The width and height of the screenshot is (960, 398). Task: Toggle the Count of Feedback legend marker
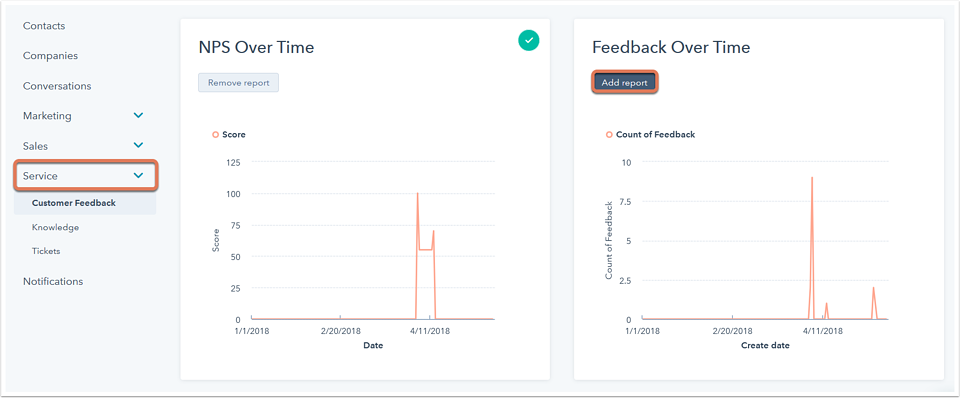(x=609, y=135)
